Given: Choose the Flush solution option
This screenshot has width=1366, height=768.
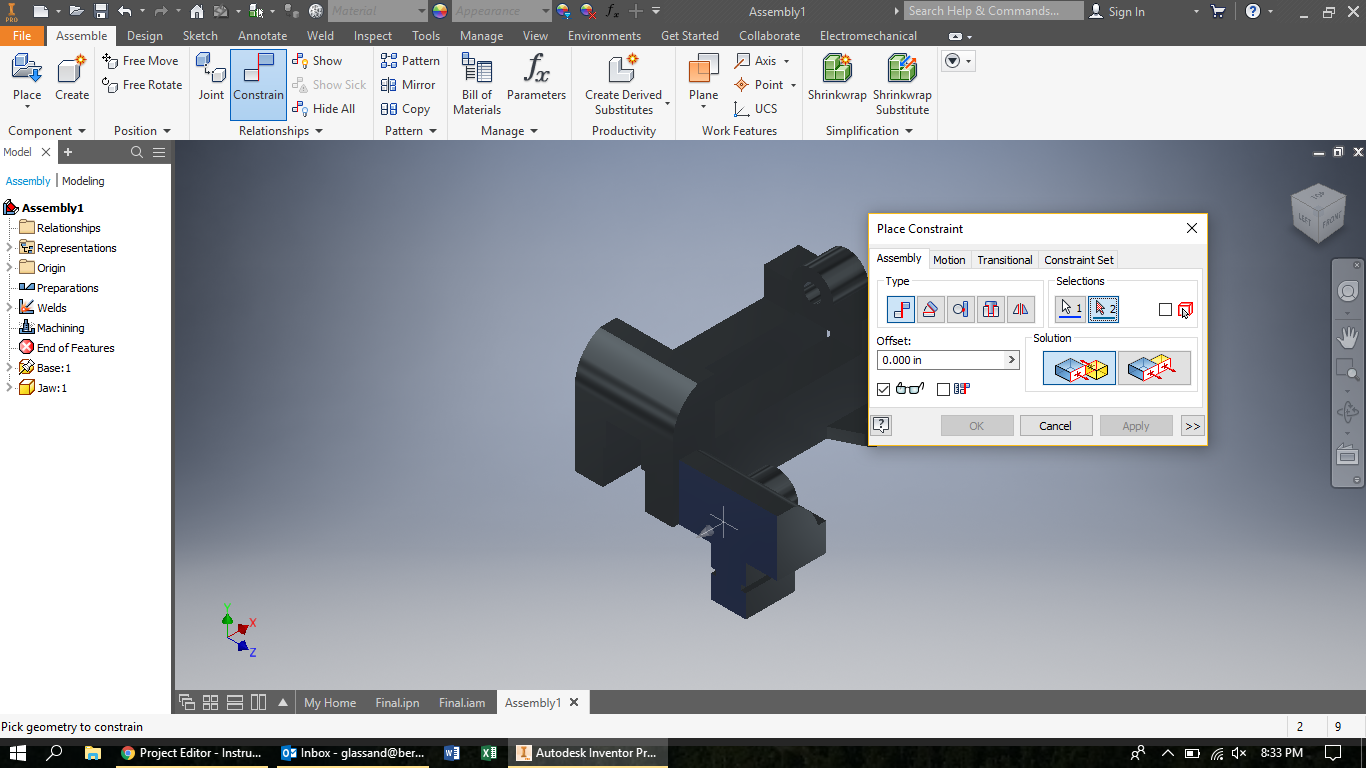Looking at the screenshot, I should click(x=1154, y=368).
